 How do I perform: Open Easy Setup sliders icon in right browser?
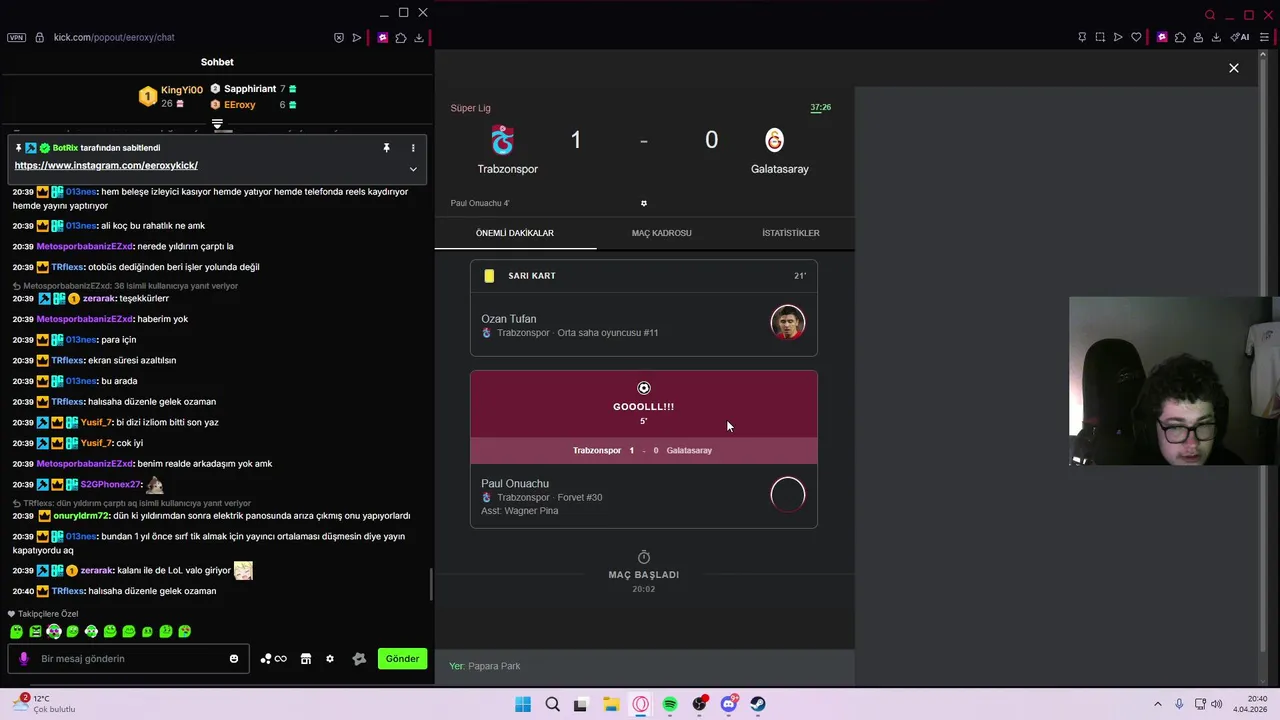point(1264,38)
